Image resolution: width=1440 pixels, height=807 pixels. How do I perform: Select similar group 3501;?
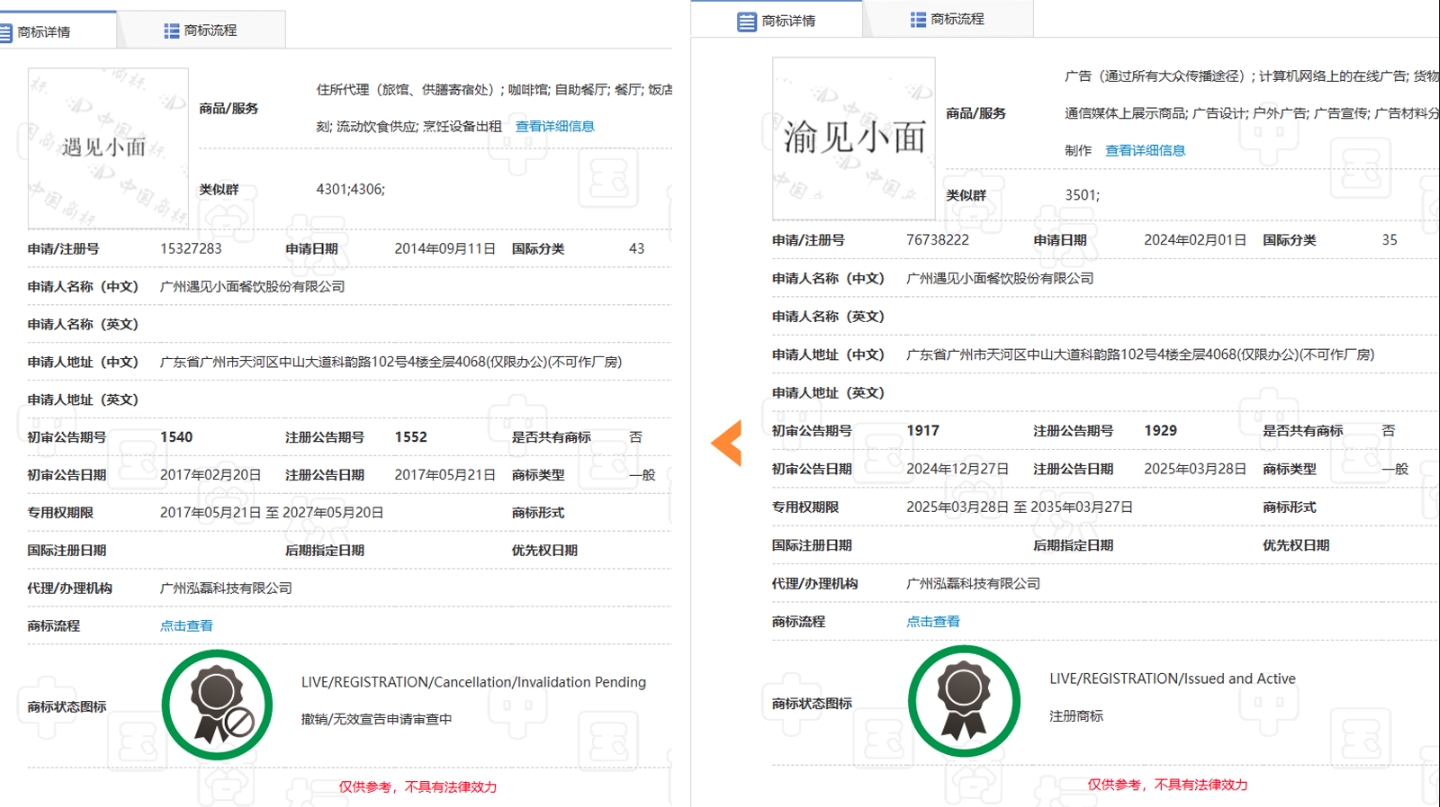1082,195
